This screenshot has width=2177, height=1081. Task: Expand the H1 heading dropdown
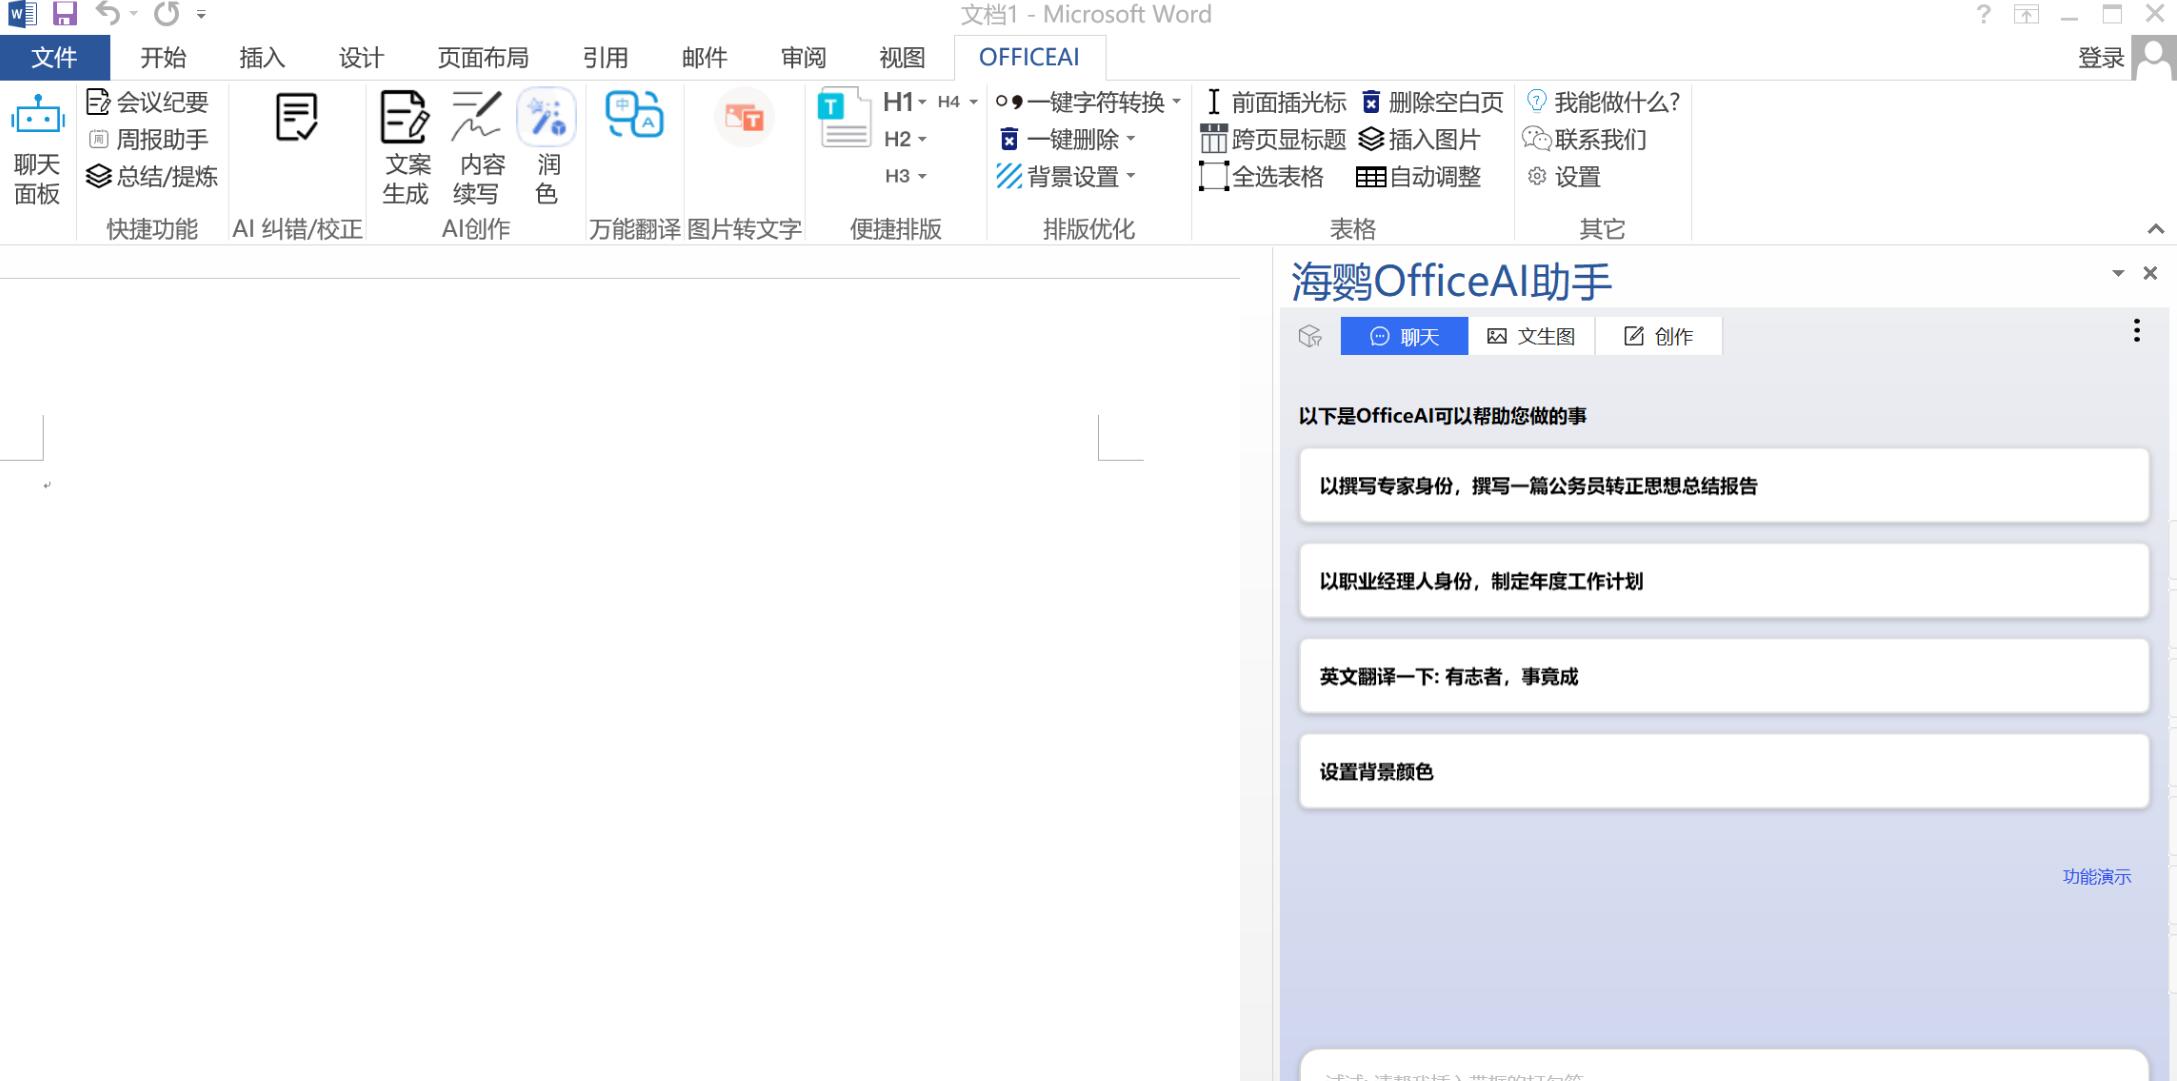(922, 102)
